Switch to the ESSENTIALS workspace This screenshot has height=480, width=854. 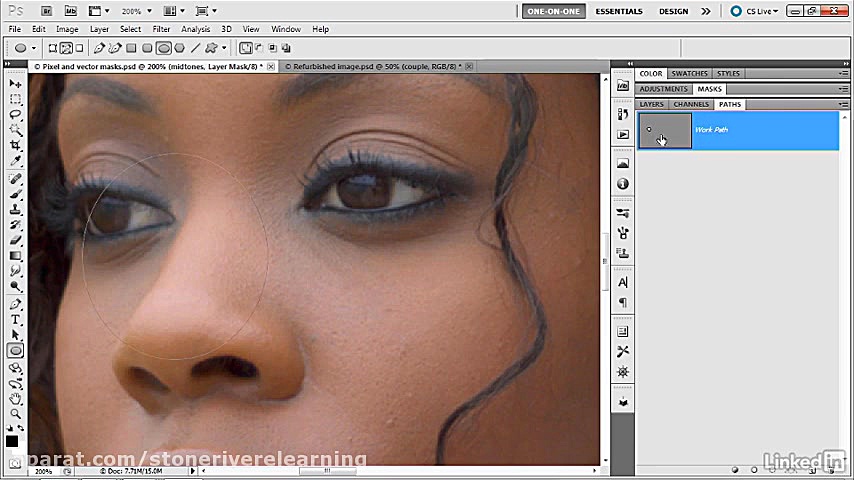click(619, 11)
